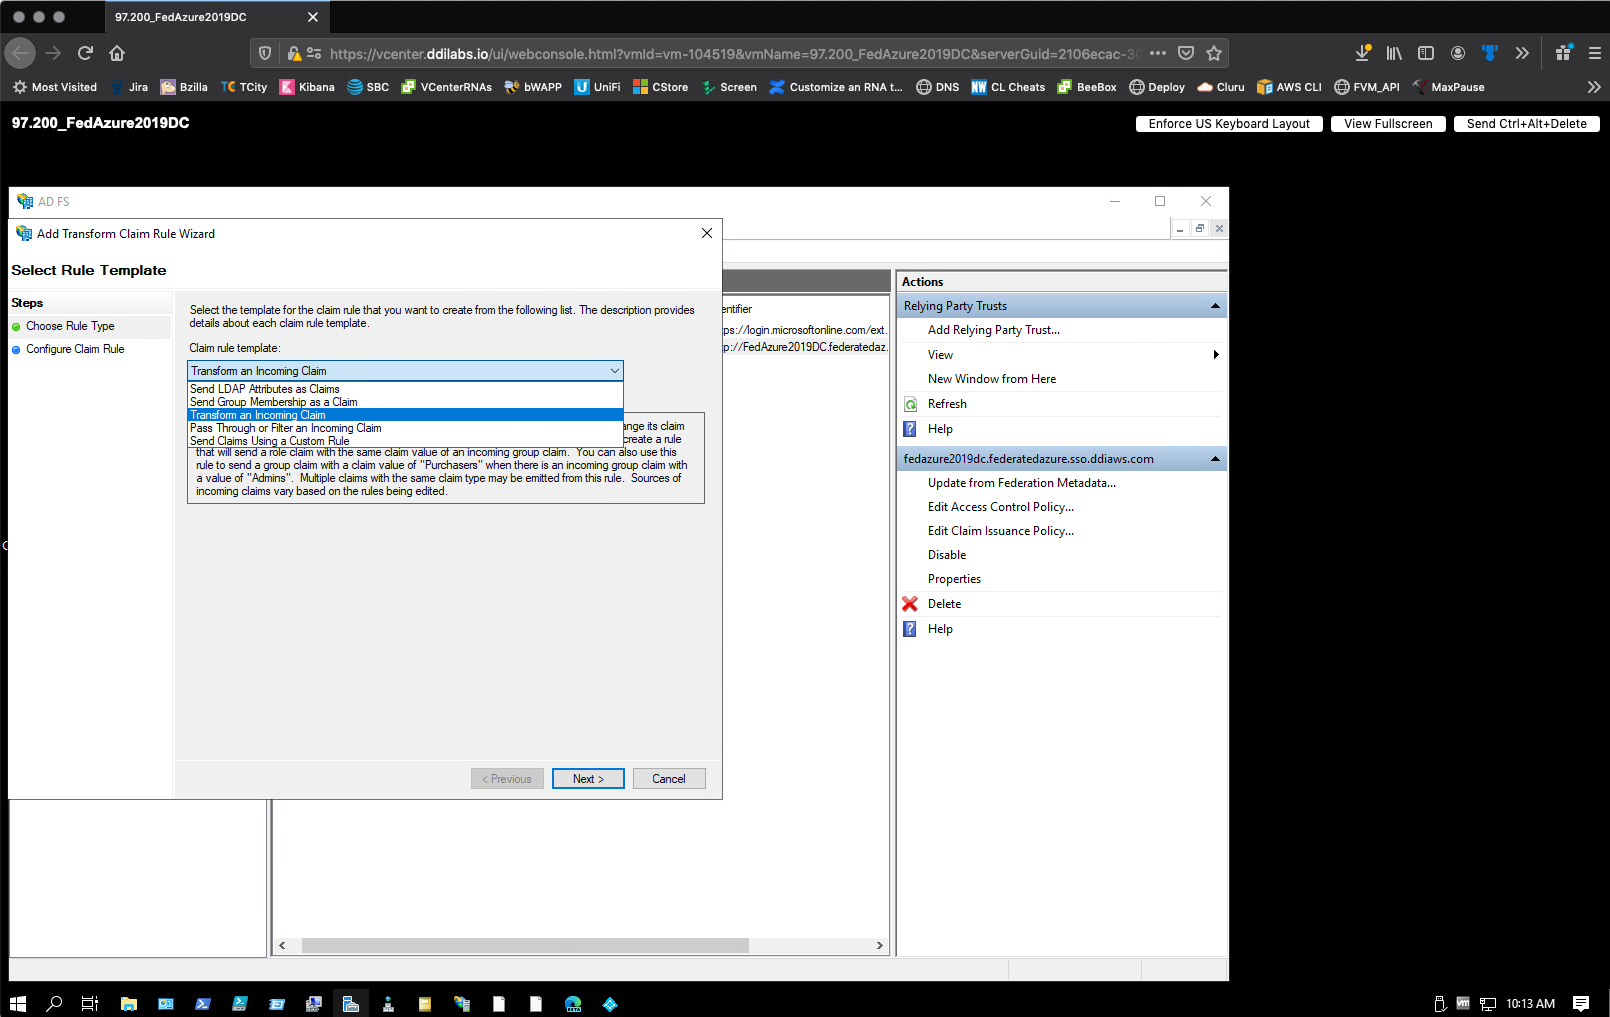Image resolution: width=1610 pixels, height=1017 pixels.
Task: Open Windows PowerShell from the taskbar
Action: [203, 1004]
